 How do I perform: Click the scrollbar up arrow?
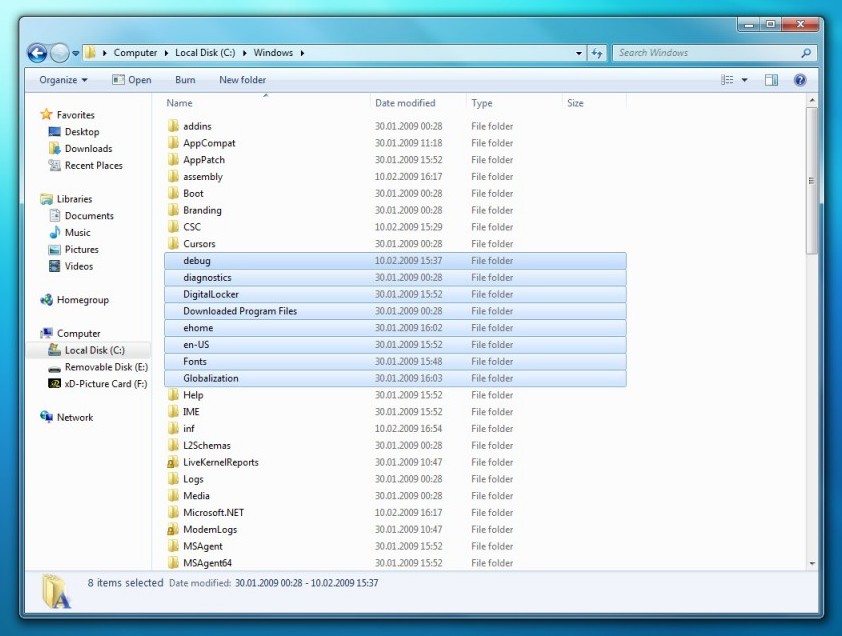tap(812, 100)
